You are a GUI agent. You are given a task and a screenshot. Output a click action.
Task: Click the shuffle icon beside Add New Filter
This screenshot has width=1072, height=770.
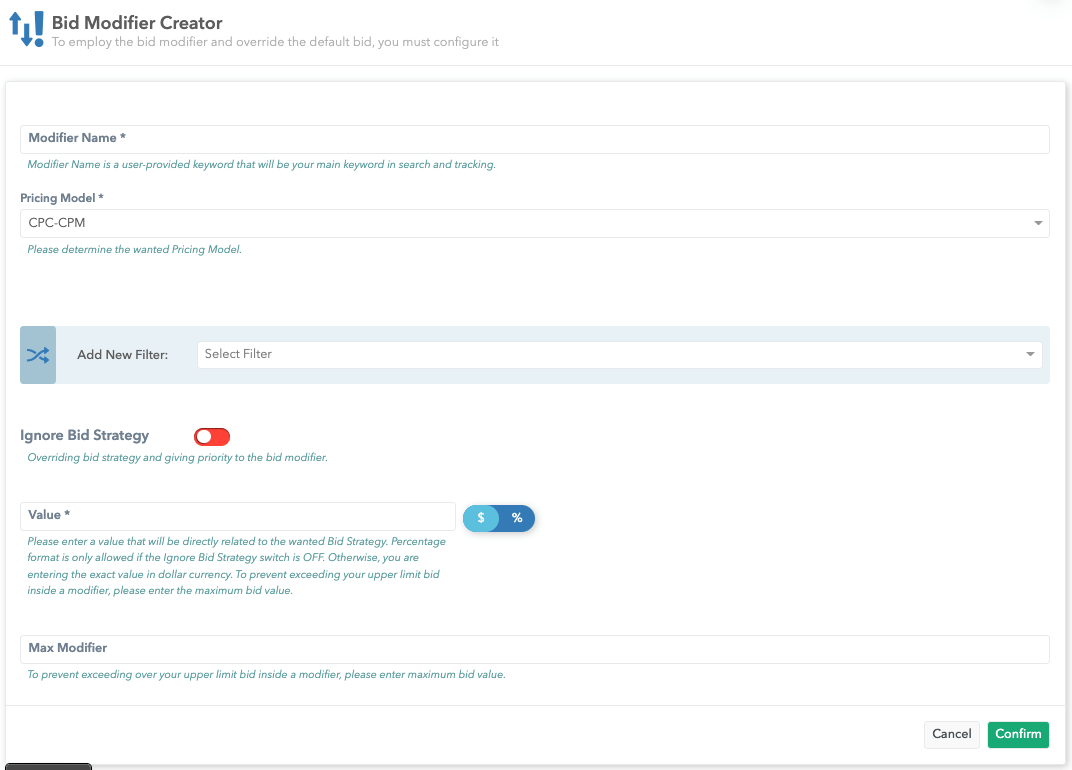coord(38,355)
